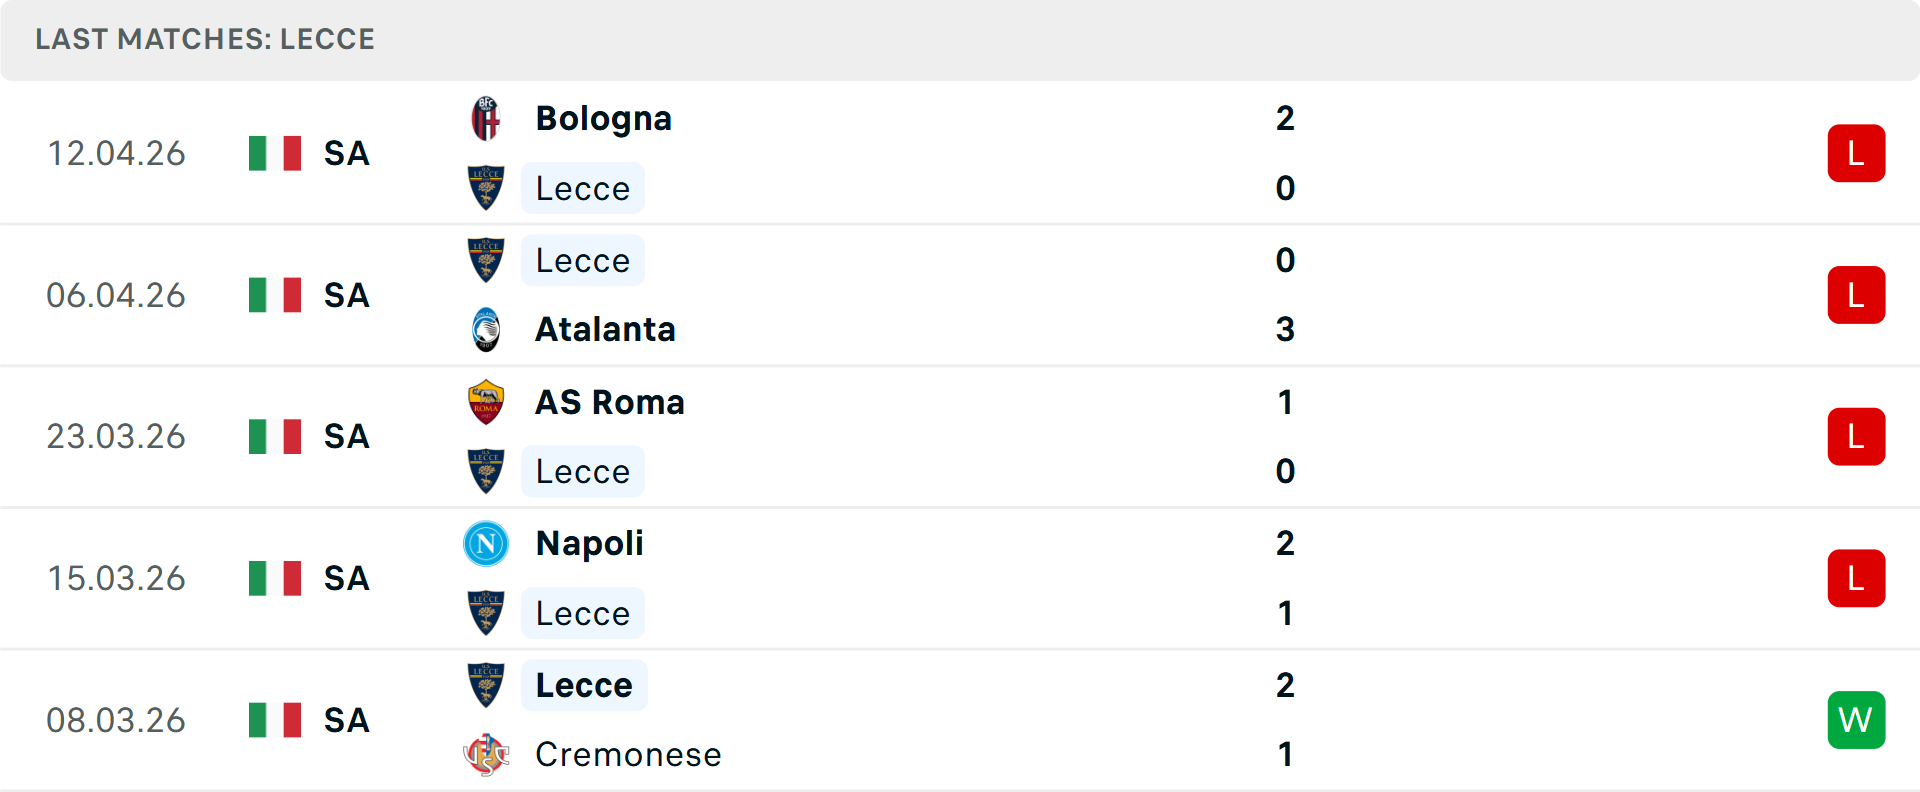This screenshot has width=1920, height=792.
Task: Click the AS Roma club crest icon
Action: pyautogui.click(x=486, y=402)
